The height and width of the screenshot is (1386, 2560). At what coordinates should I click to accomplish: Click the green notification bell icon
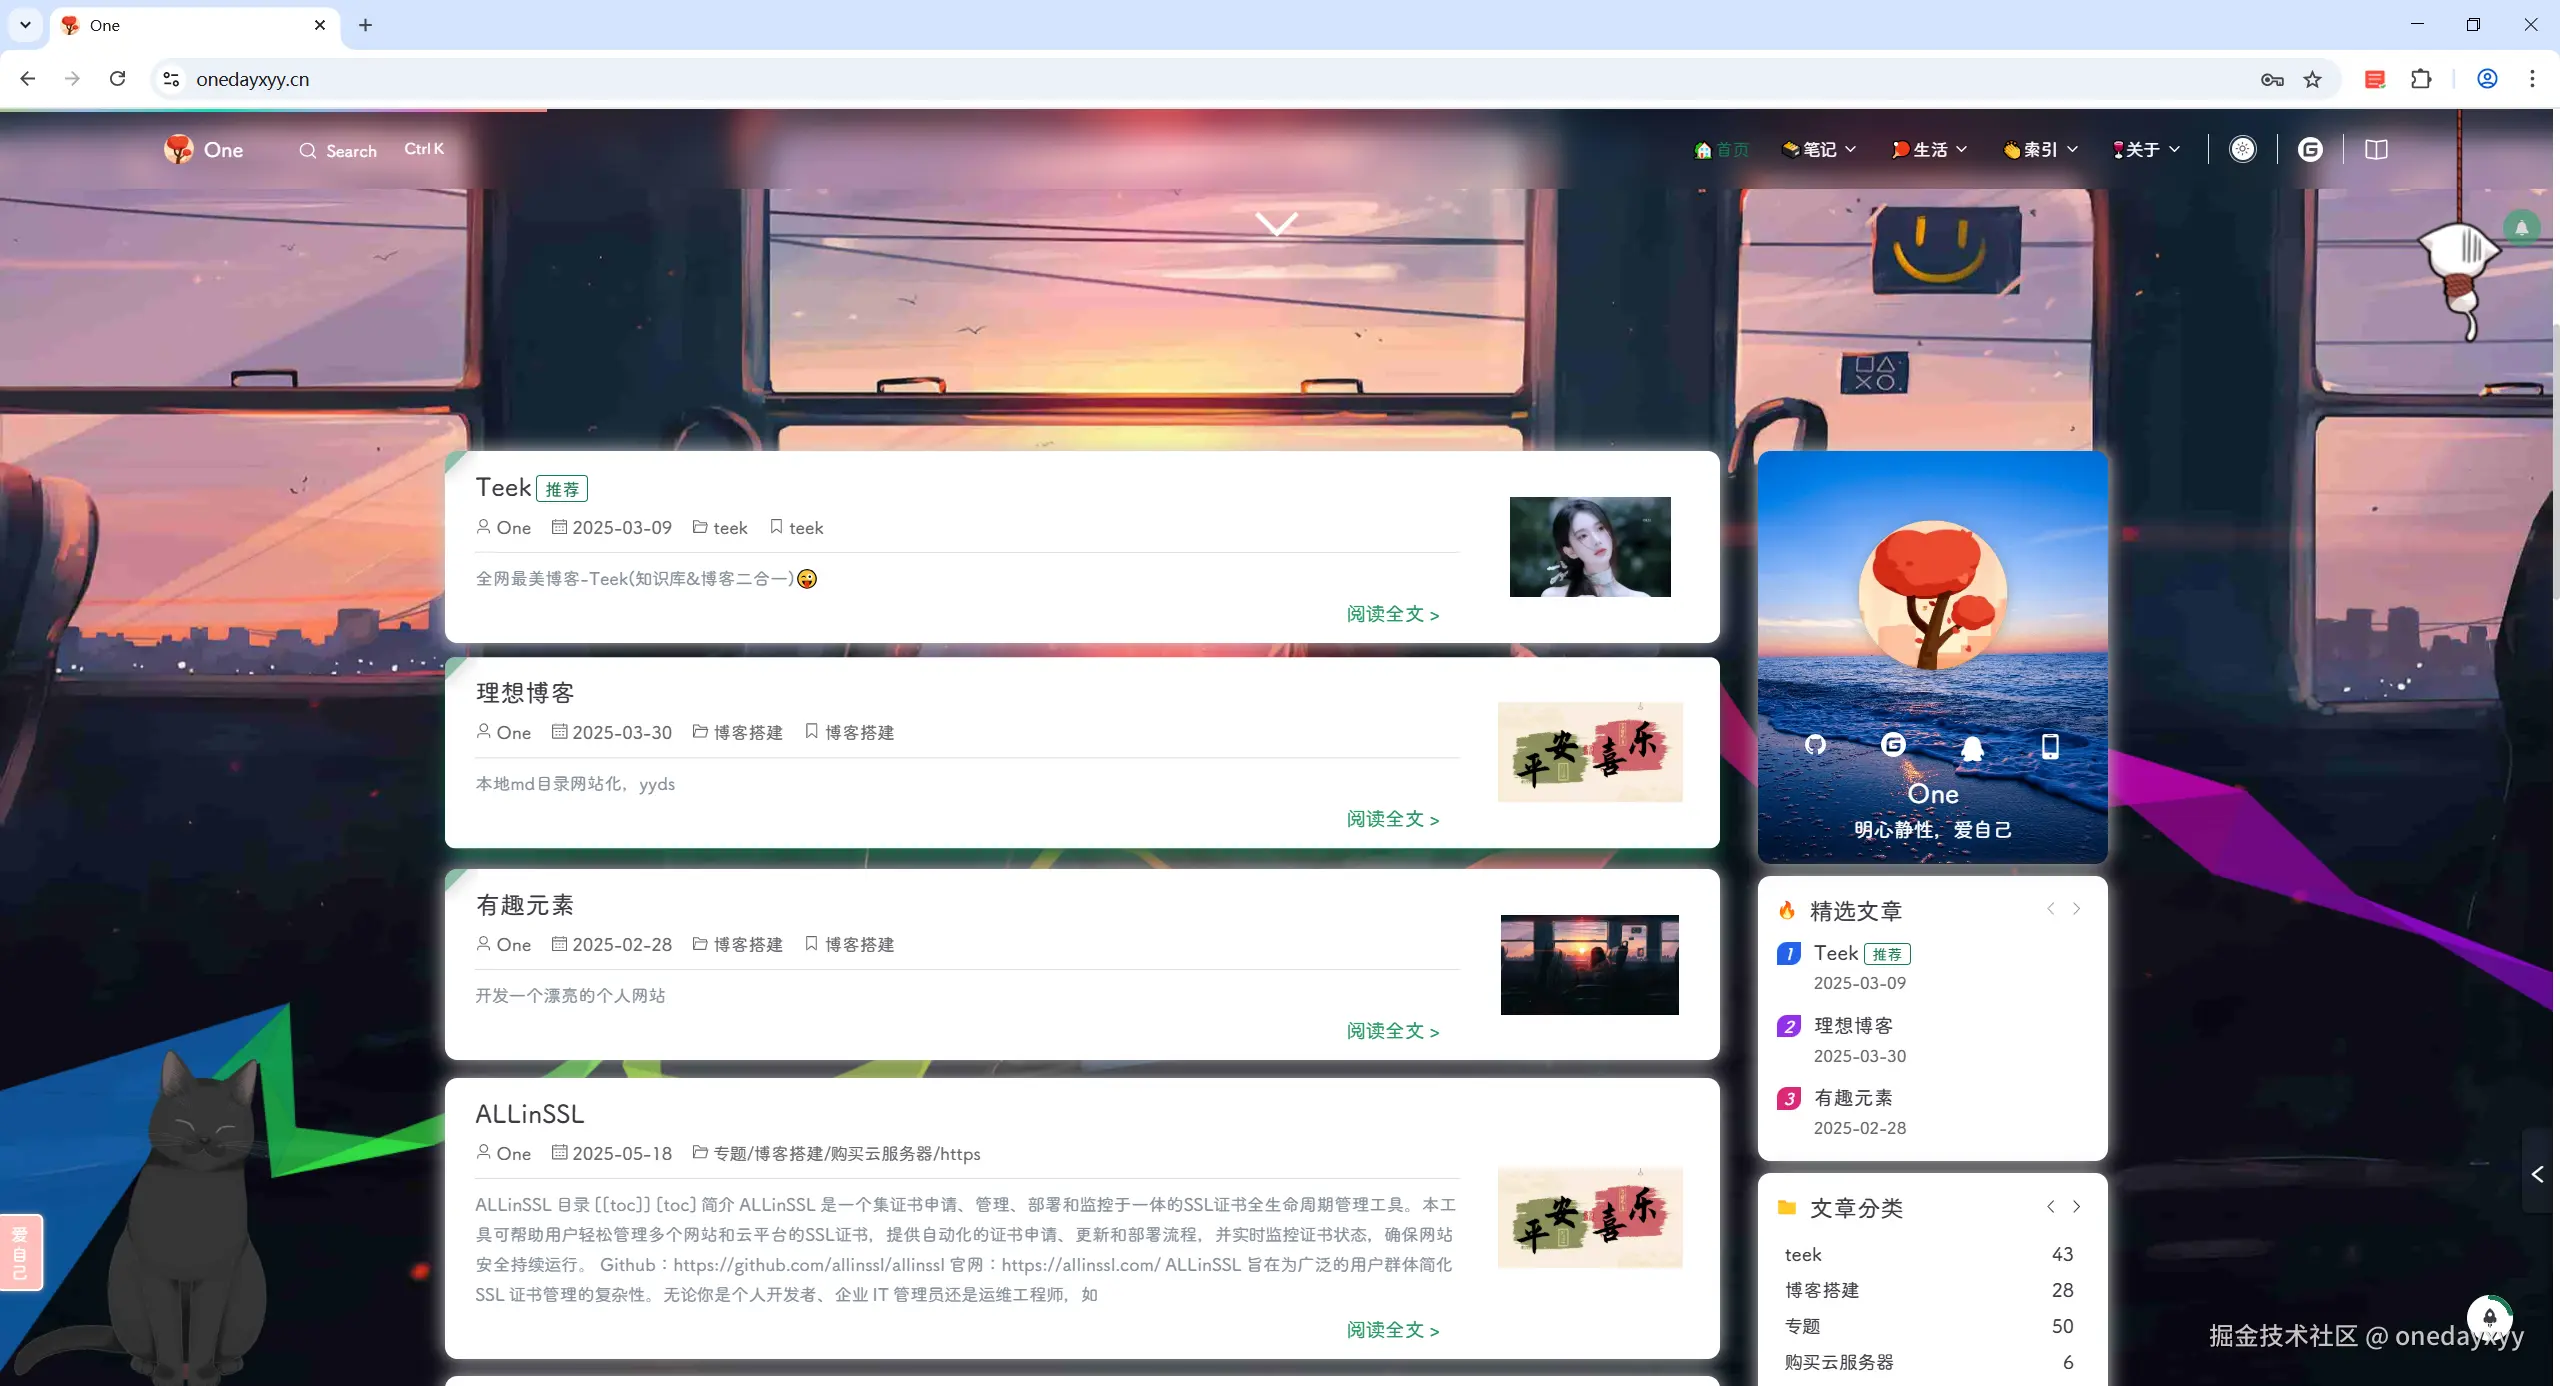[2521, 228]
